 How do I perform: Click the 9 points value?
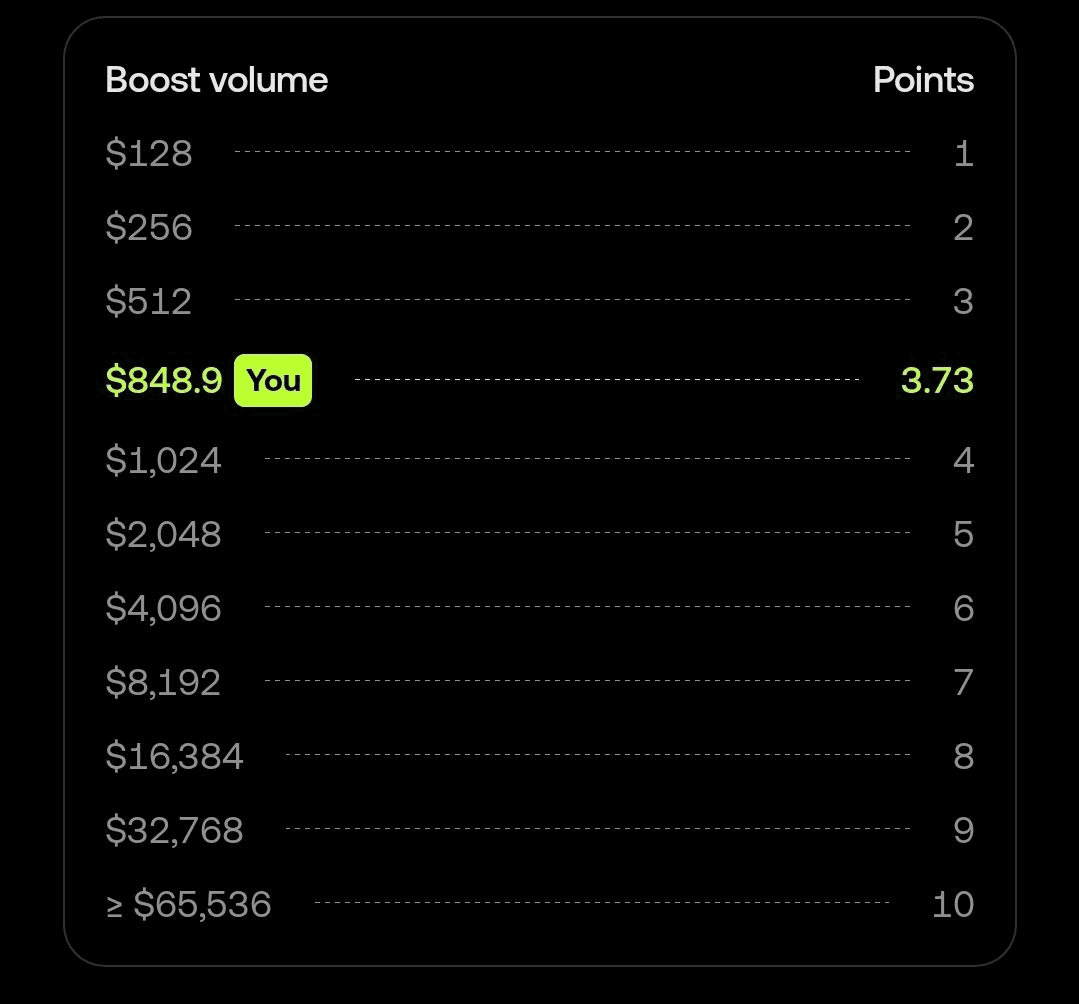(963, 830)
